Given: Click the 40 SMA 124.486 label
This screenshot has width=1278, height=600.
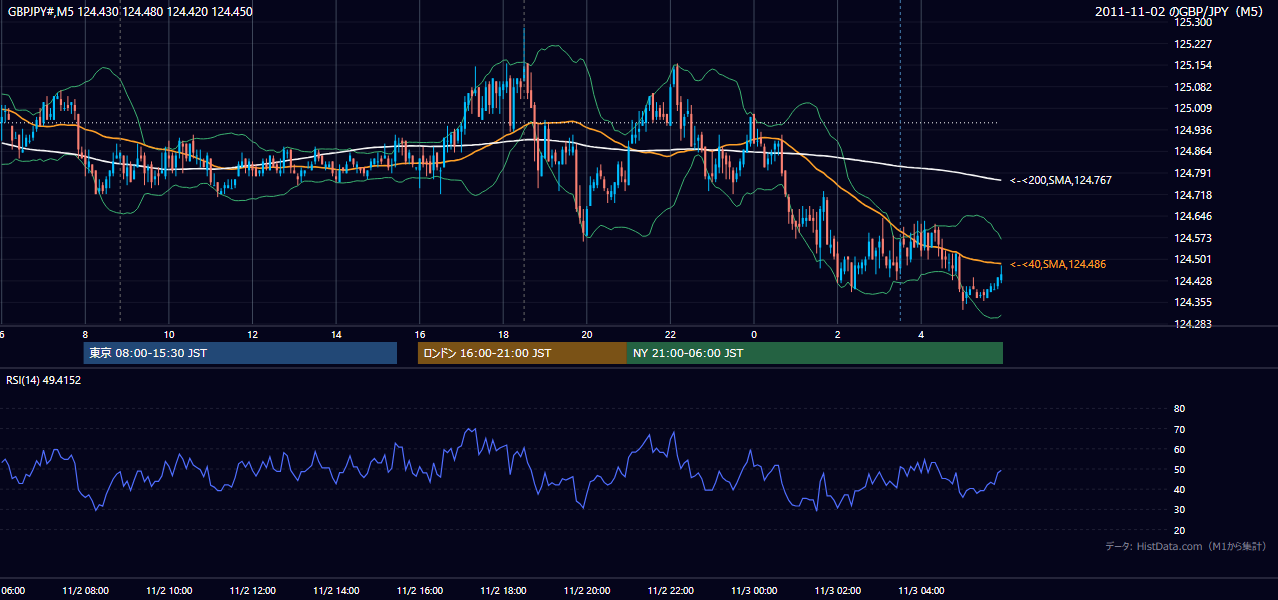Looking at the screenshot, I should tap(1057, 264).
